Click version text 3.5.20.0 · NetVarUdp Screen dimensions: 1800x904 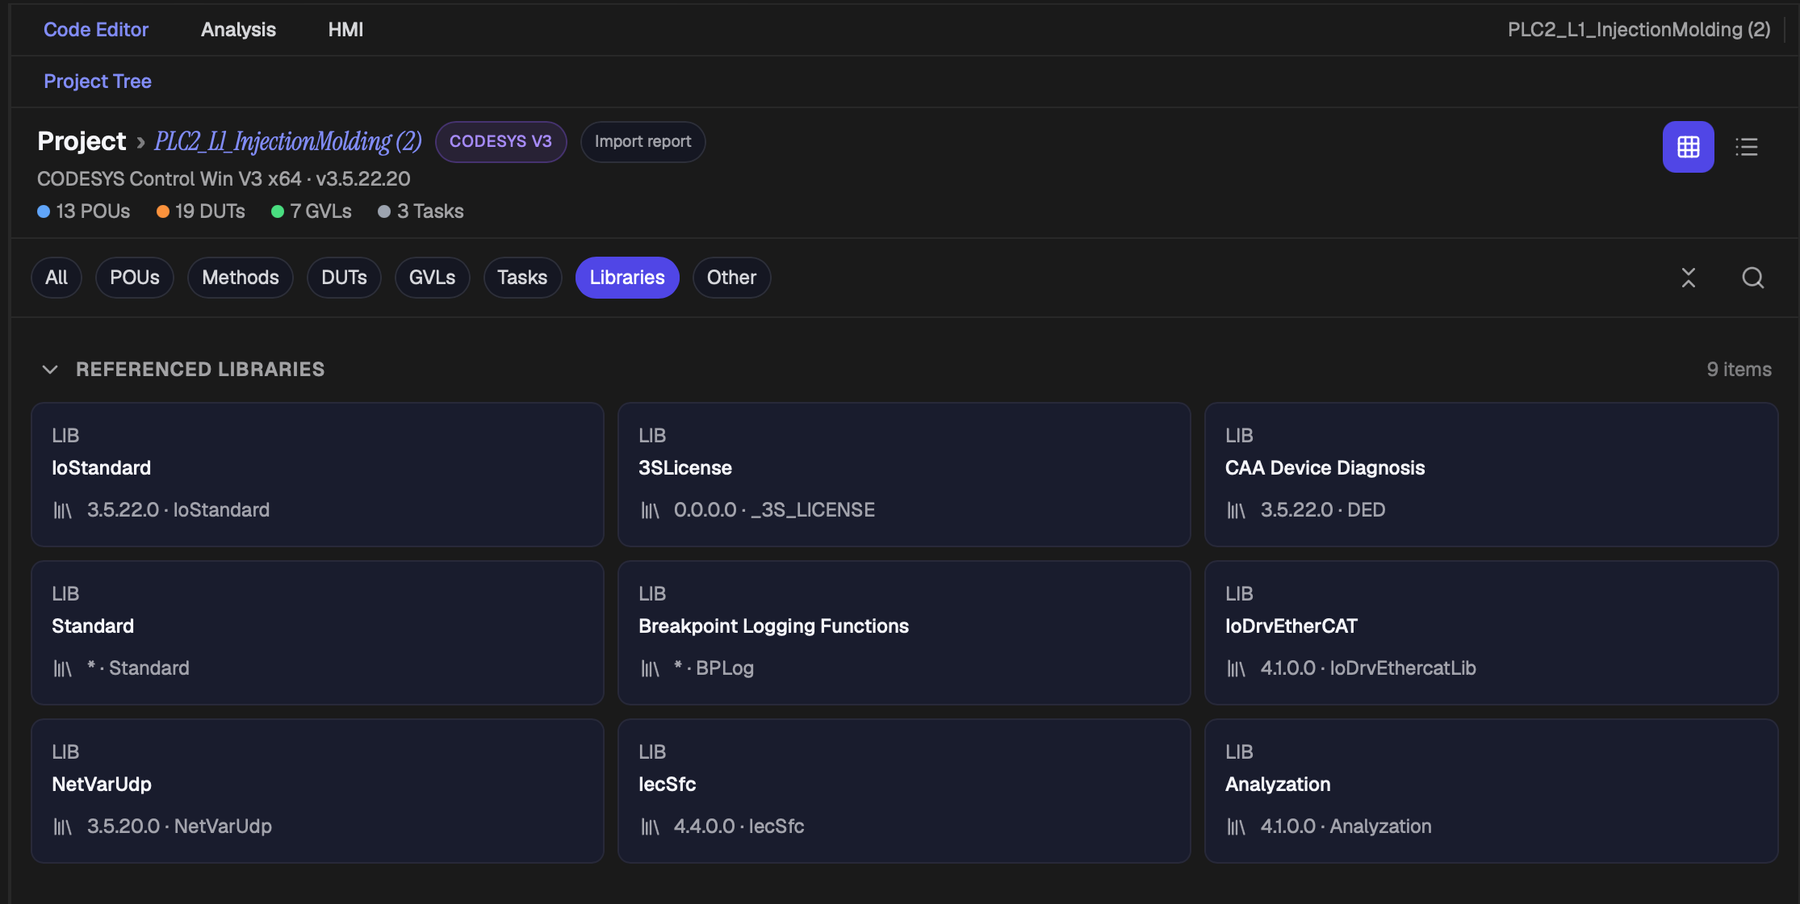pyautogui.click(x=179, y=826)
